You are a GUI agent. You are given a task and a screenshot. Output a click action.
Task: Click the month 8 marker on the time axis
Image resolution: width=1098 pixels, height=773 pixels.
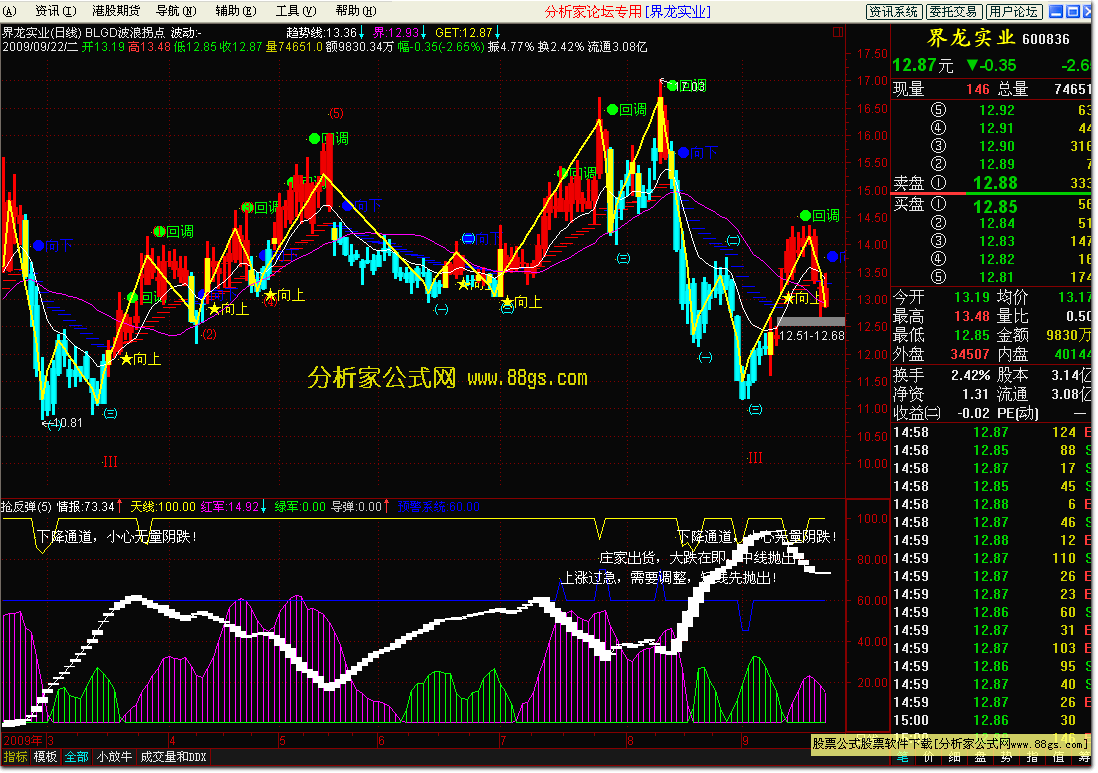[x=630, y=741]
